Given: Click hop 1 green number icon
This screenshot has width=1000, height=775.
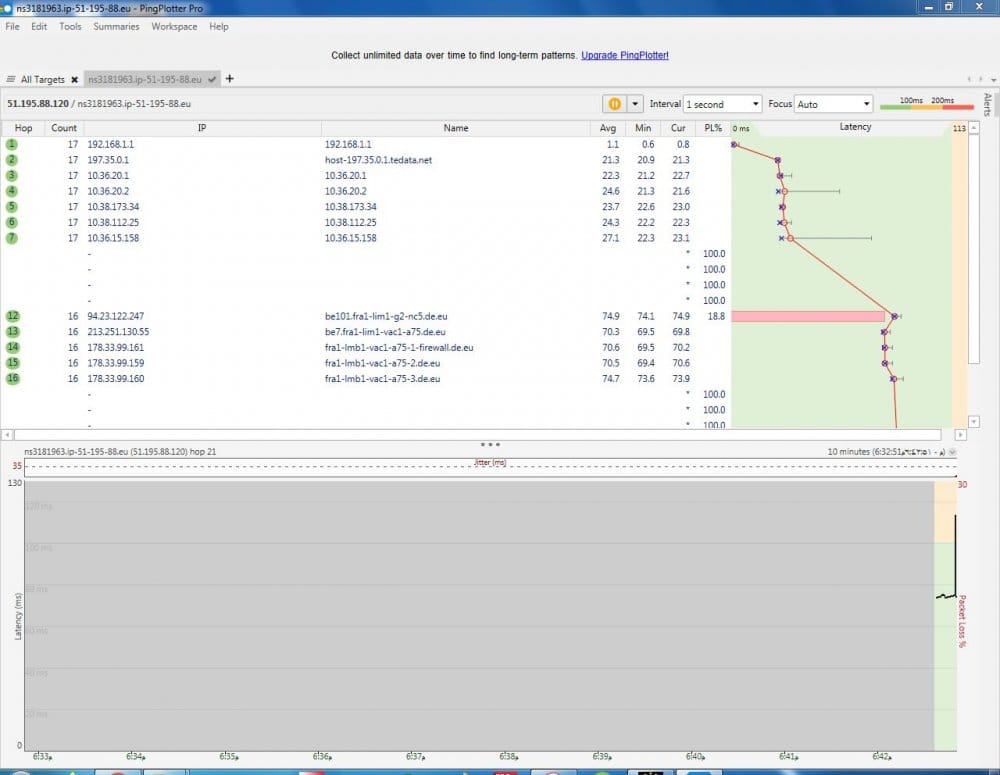Looking at the screenshot, I should point(13,144).
